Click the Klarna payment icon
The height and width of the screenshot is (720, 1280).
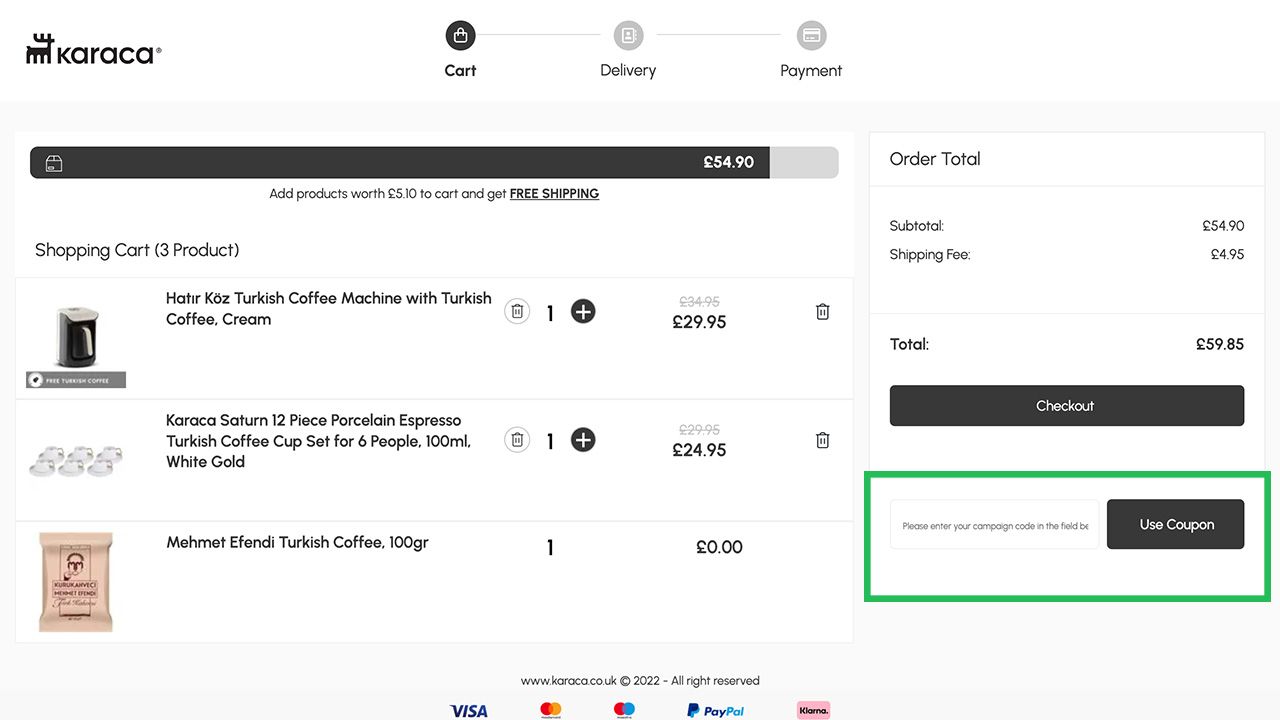click(x=814, y=711)
